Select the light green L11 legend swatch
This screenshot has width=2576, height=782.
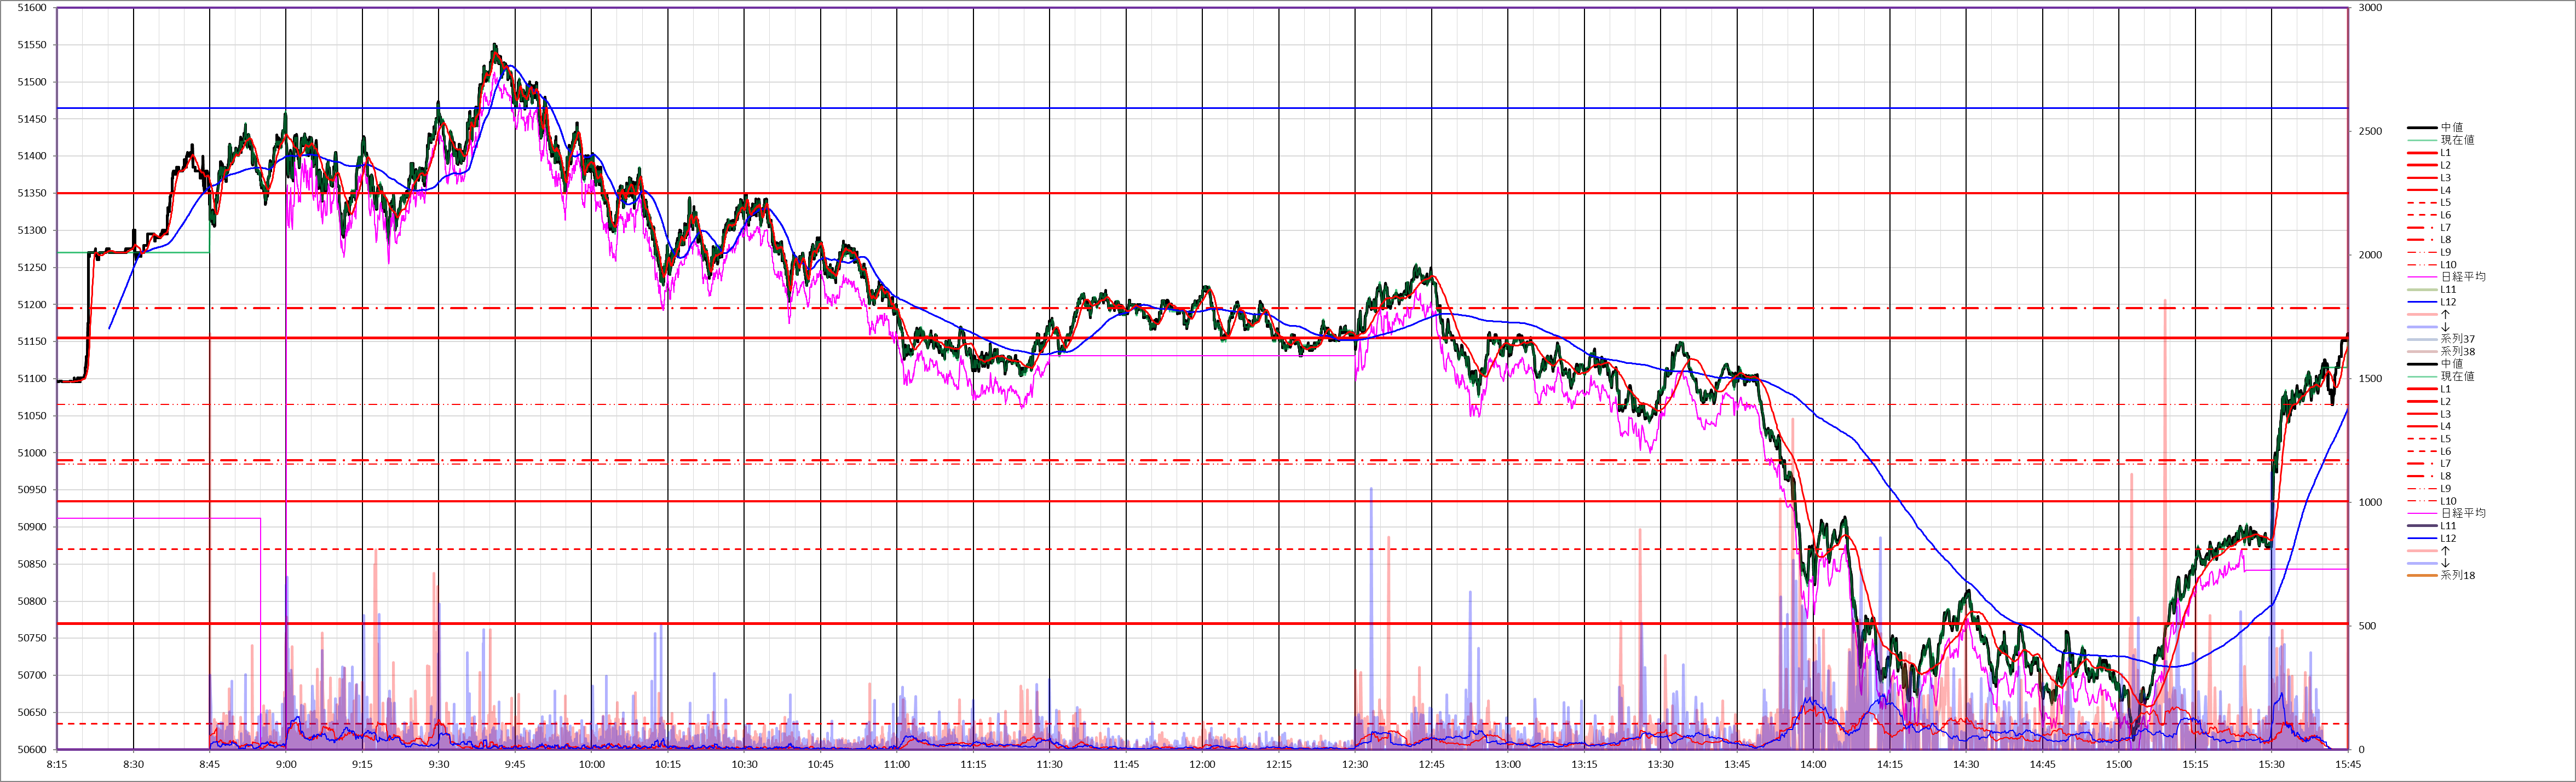[x=2422, y=290]
